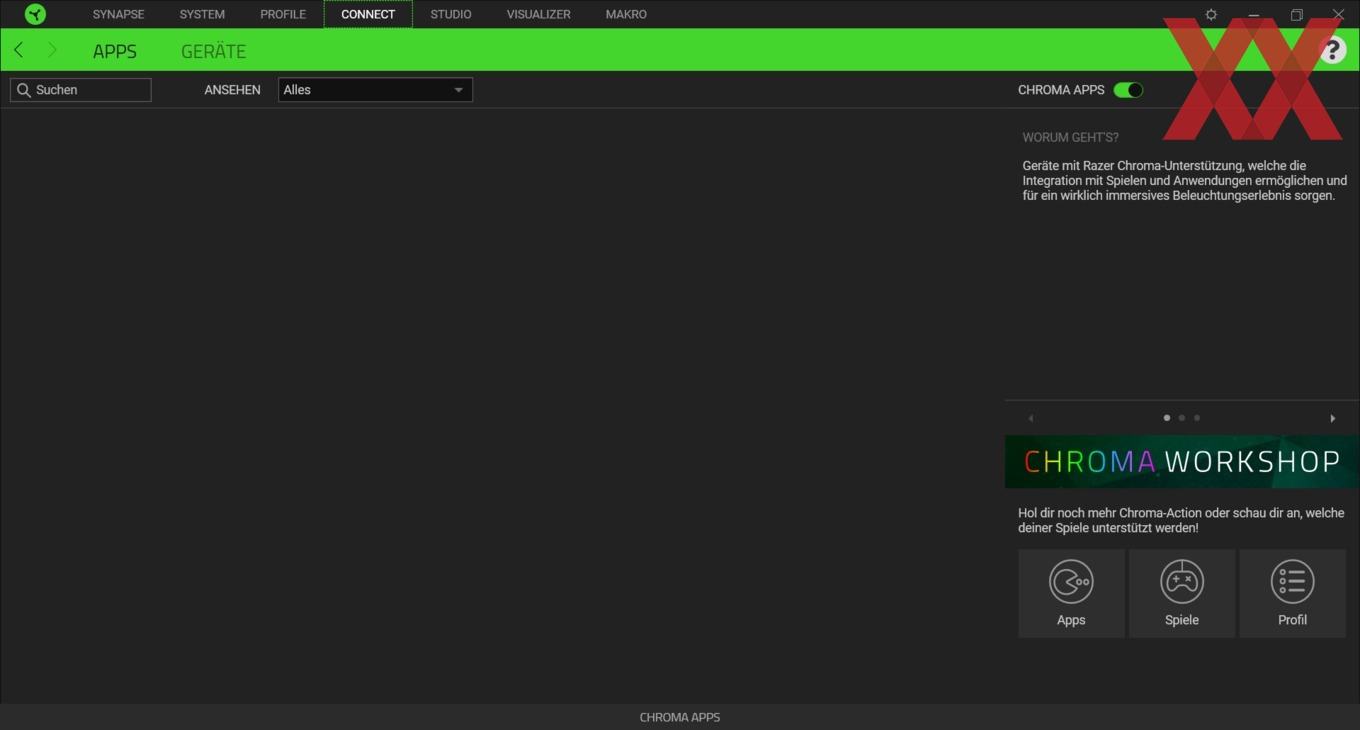This screenshot has width=1360, height=730.
Task: Click the Chroma Workshop banner
Action: [x=1182, y=461]
